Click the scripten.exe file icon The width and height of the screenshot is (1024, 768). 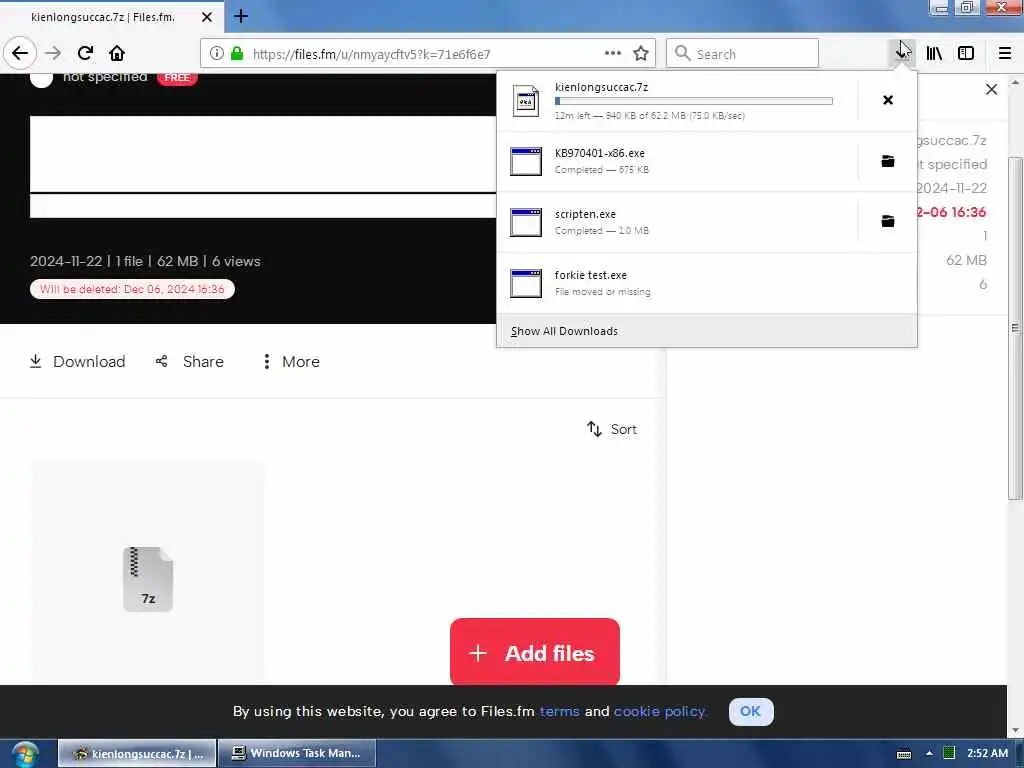click(526, 222)
